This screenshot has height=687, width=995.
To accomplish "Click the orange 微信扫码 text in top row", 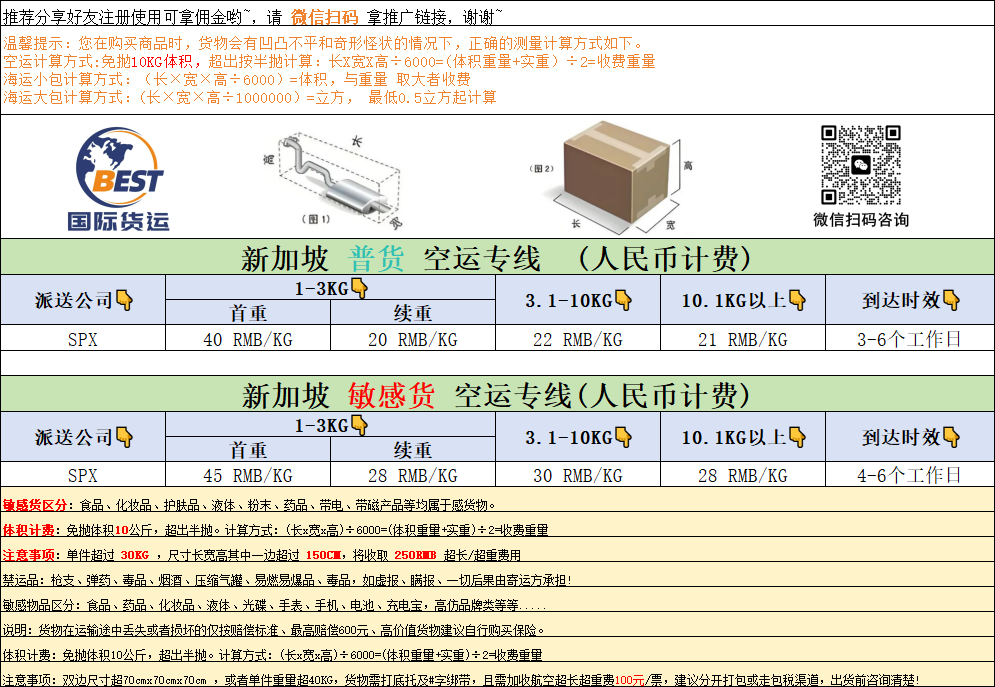I will [x=324, y=15].
